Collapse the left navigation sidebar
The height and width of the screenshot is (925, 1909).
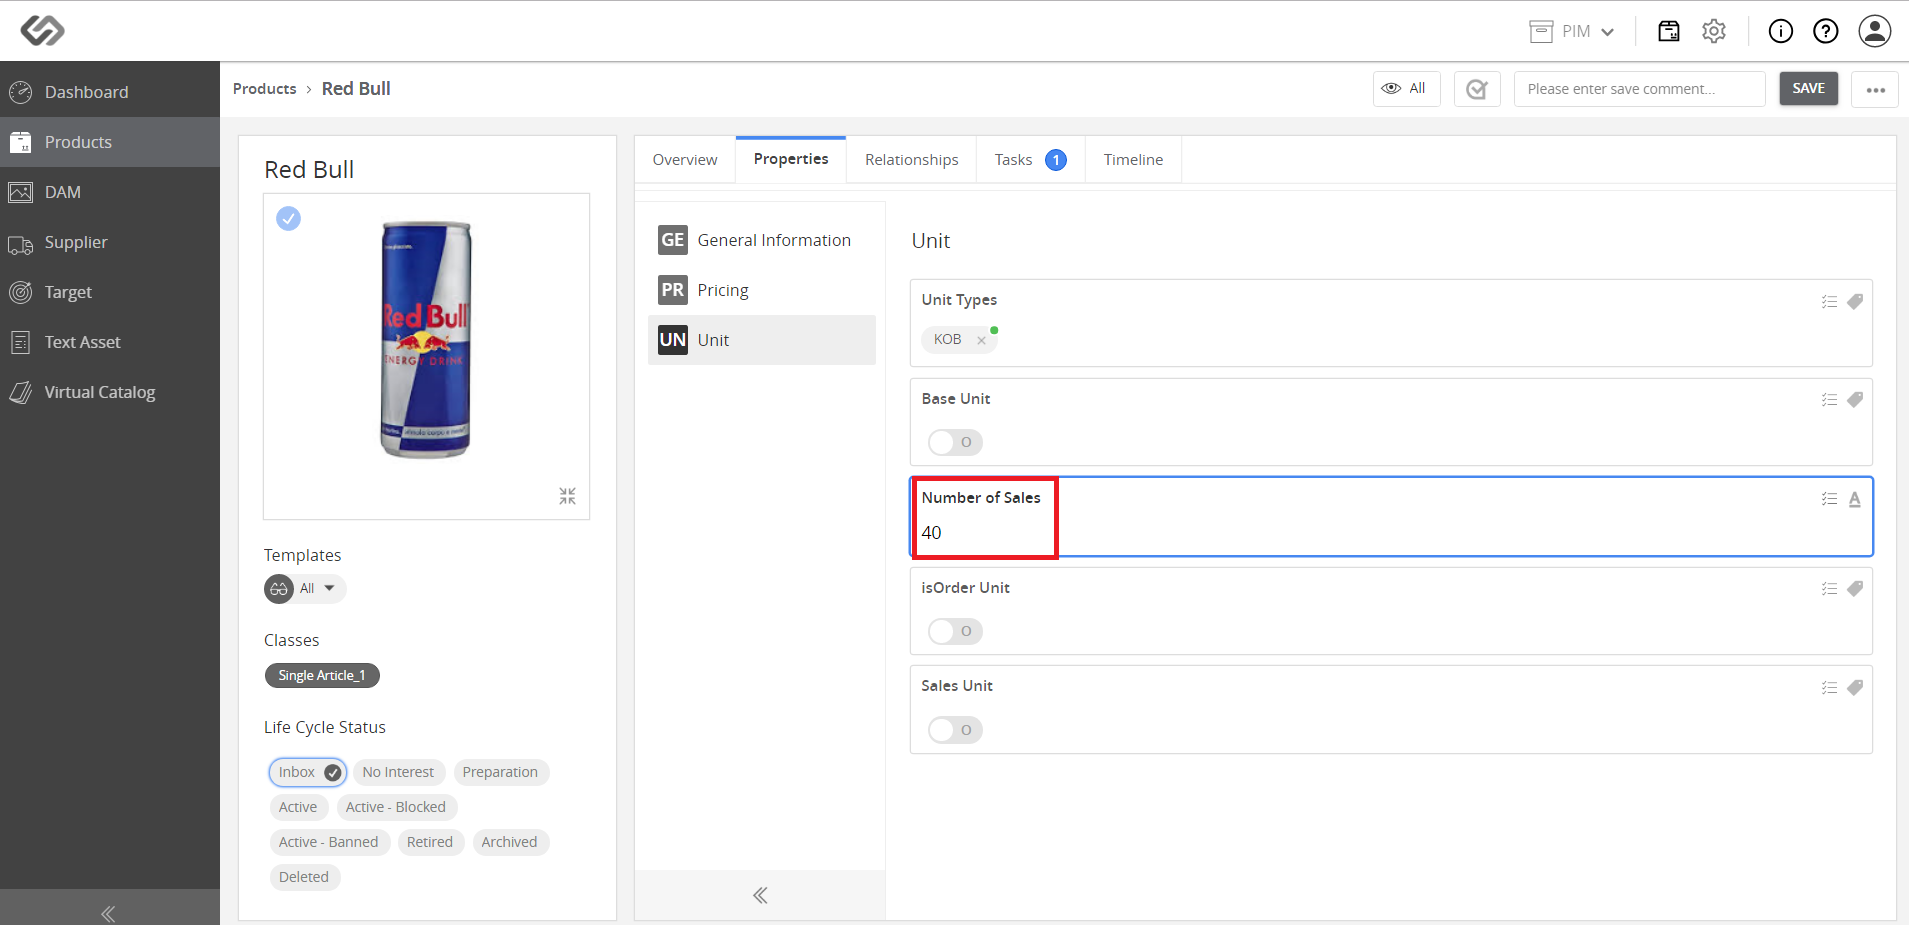(x=109, y=913)
